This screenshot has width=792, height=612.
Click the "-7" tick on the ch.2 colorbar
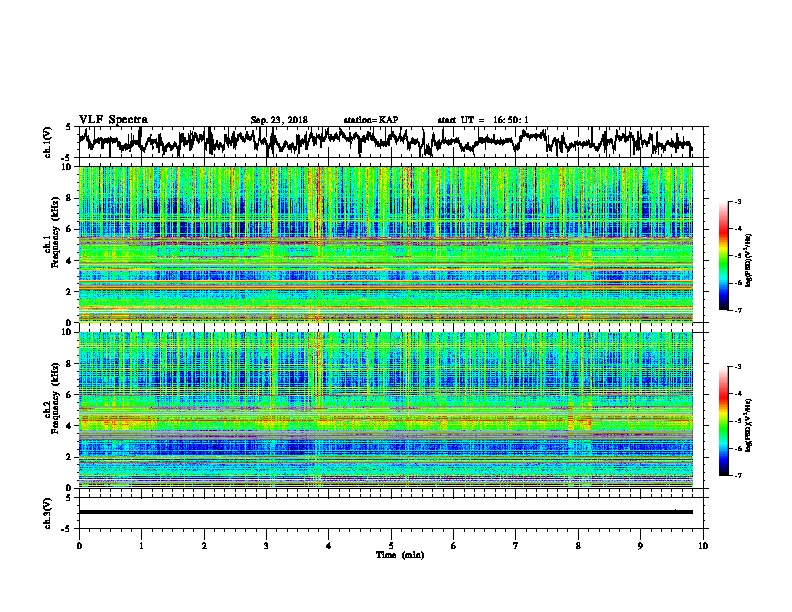738,476
